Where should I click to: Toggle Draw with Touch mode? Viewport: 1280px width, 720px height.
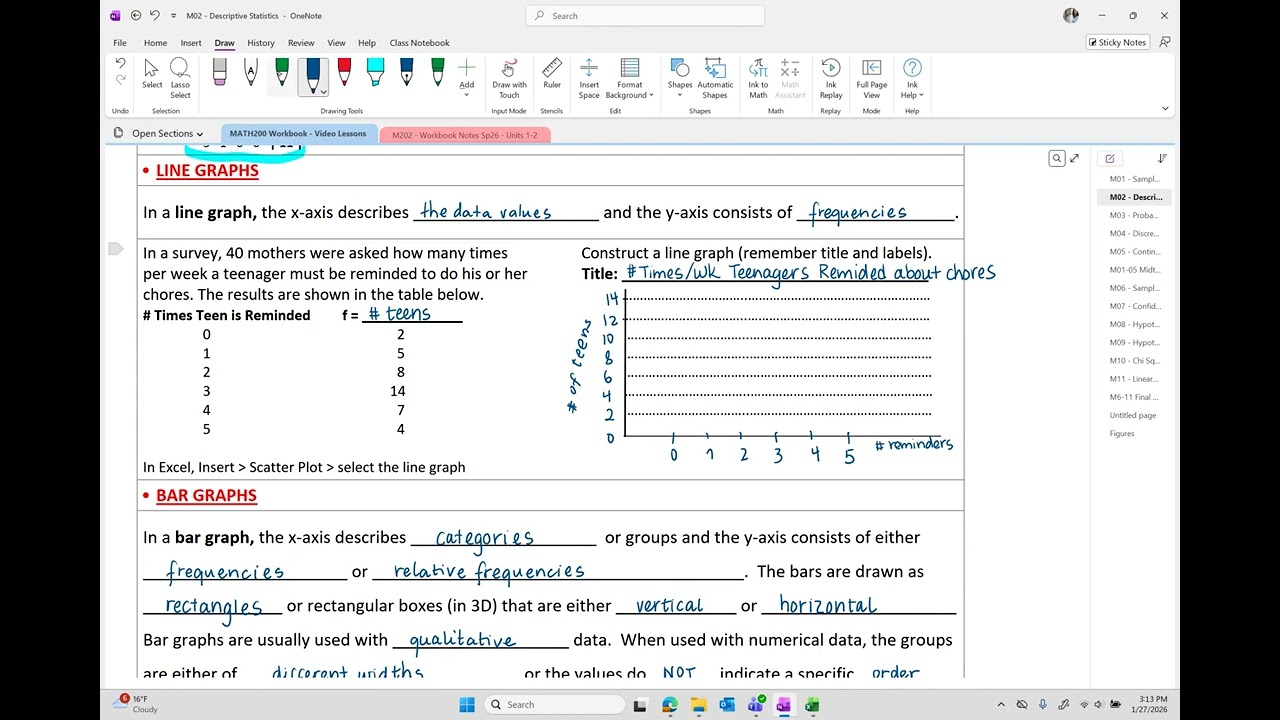(x=509, y=77)
